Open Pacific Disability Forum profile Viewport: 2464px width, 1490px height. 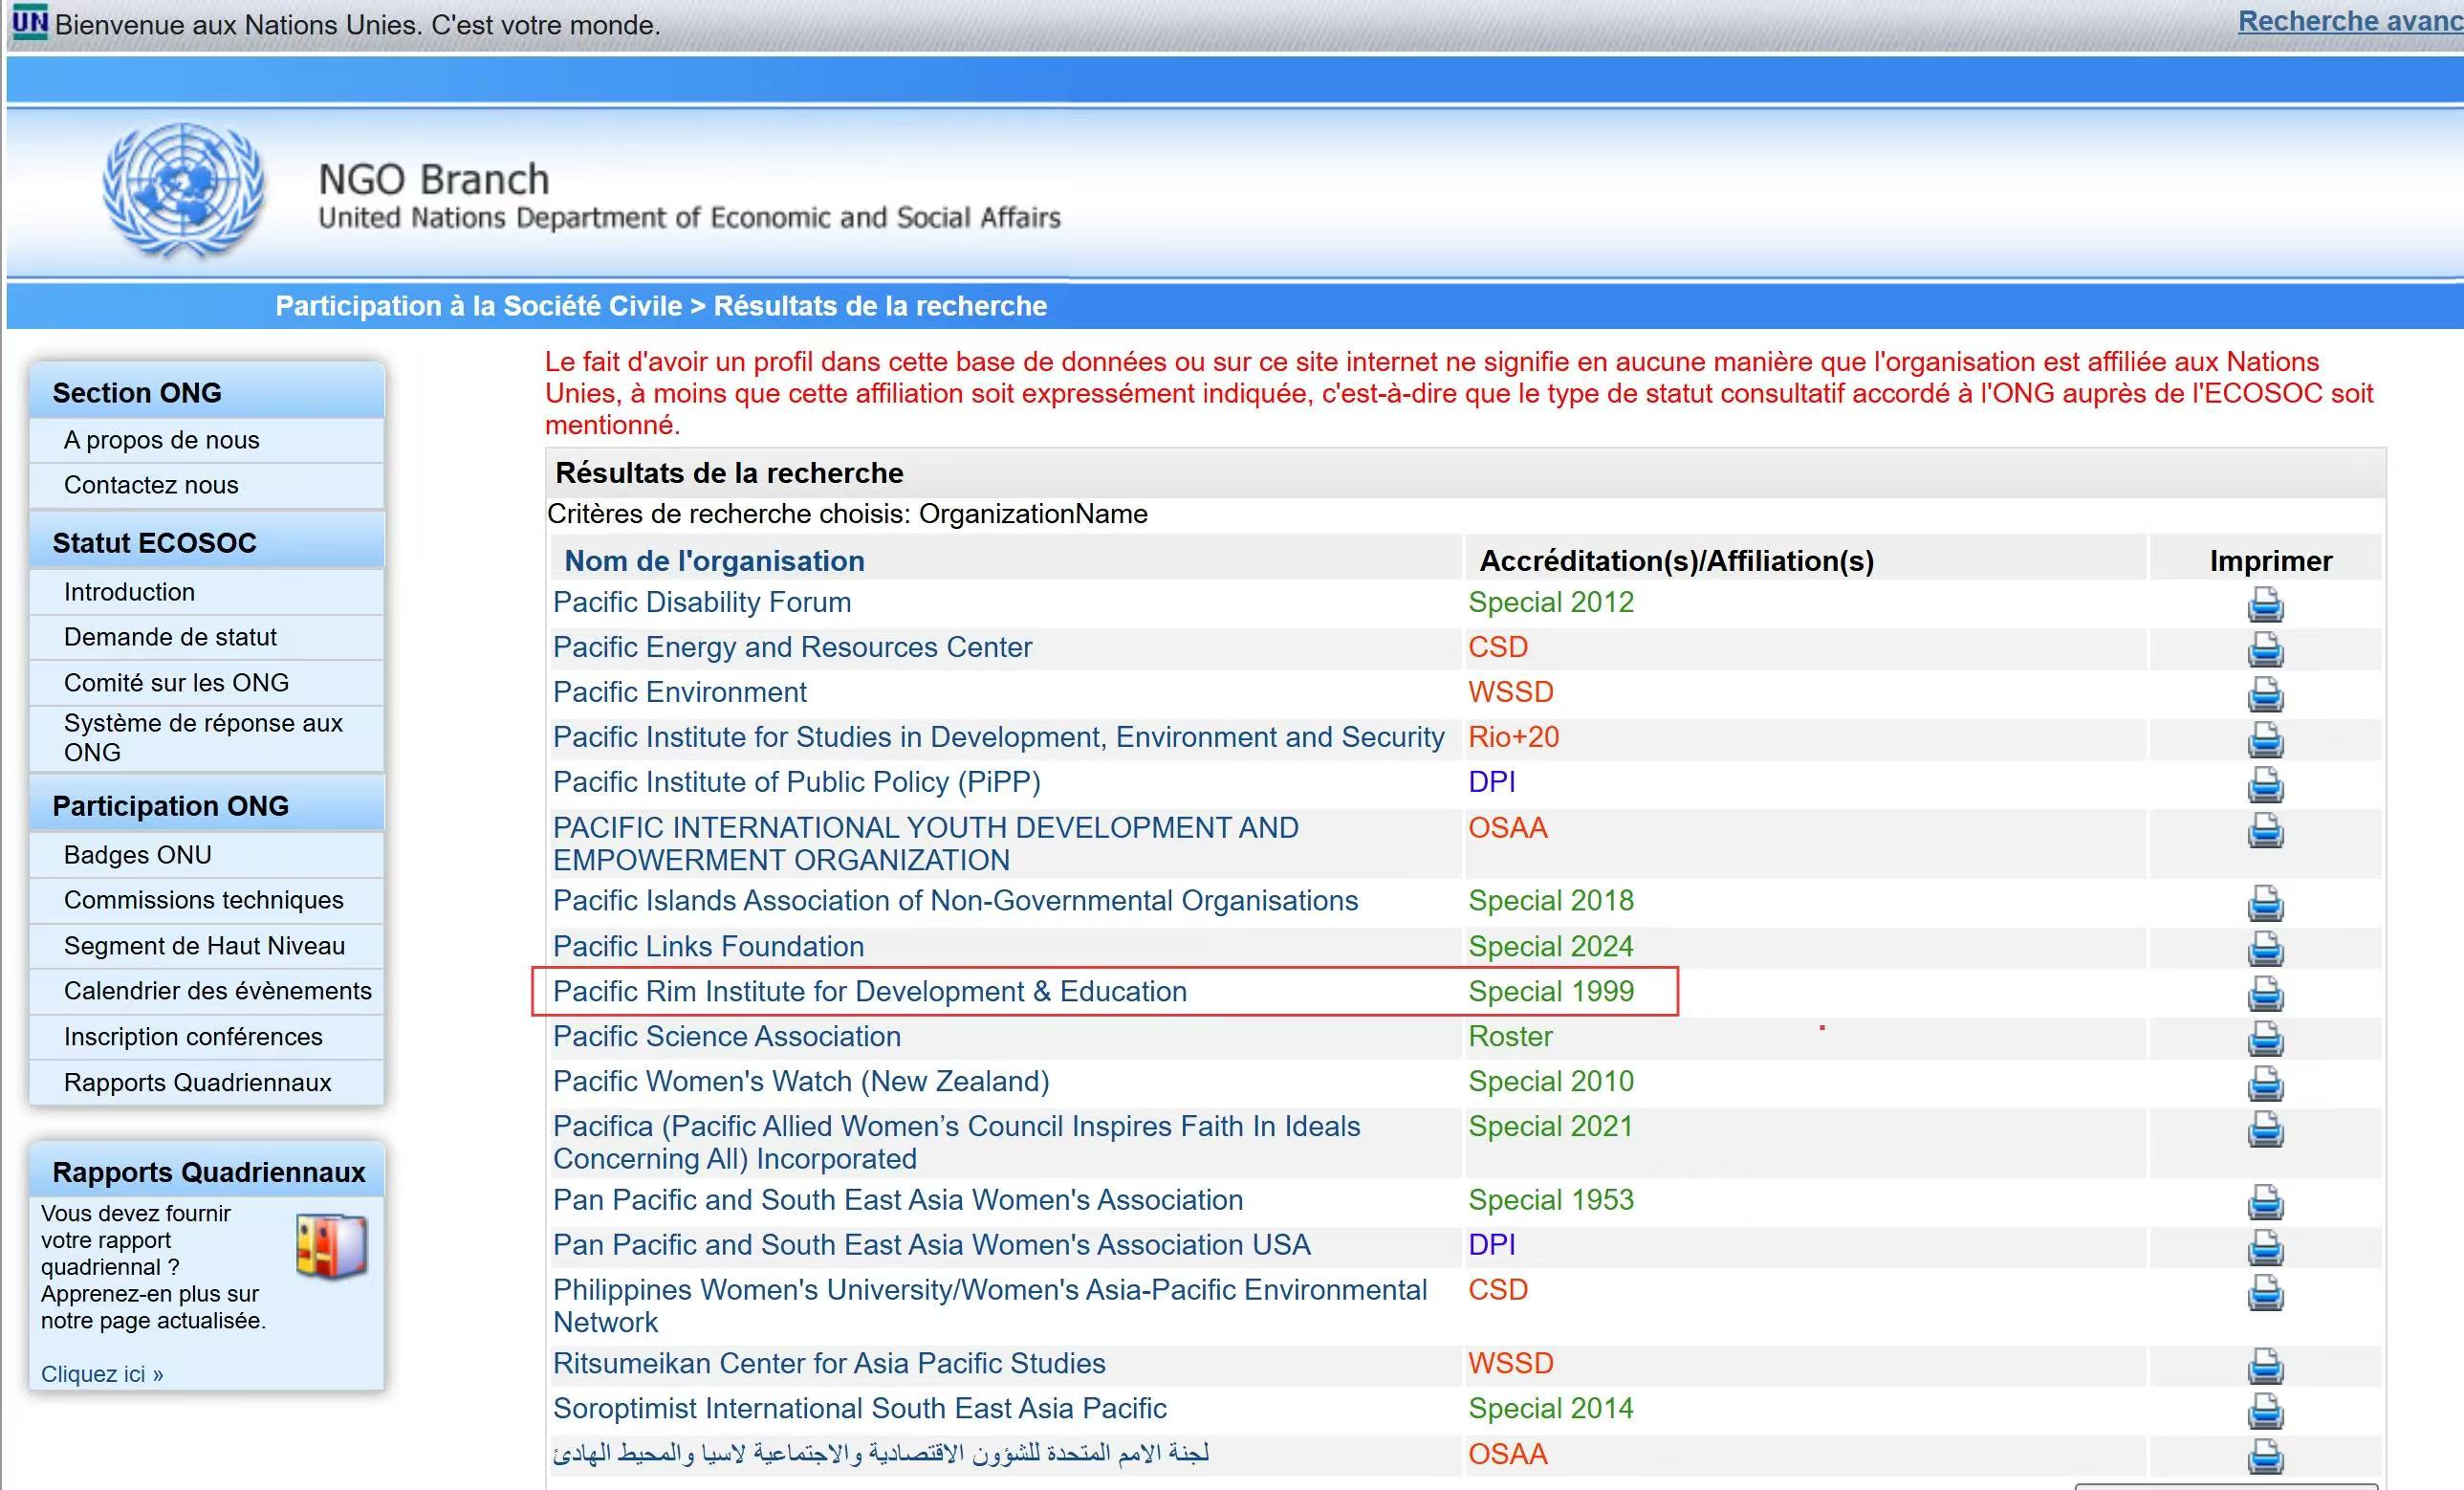(x=702, y=602)
